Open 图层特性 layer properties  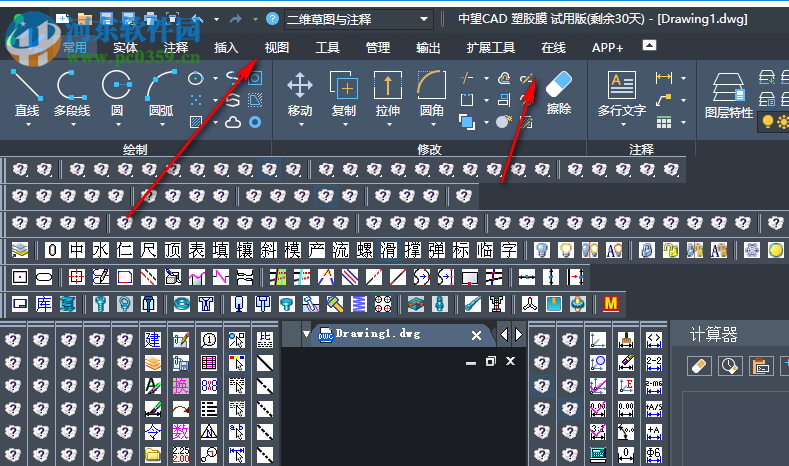(x=729, y=96)
